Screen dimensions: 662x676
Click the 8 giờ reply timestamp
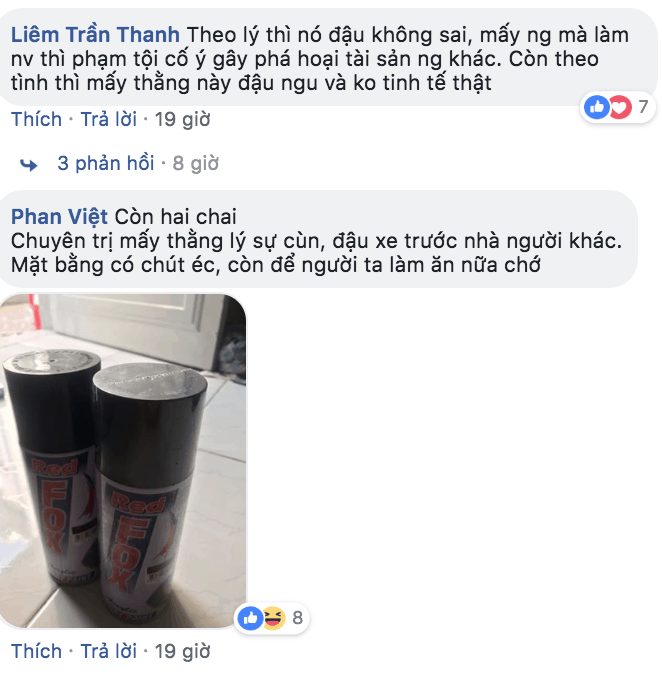tap(196, 163)
